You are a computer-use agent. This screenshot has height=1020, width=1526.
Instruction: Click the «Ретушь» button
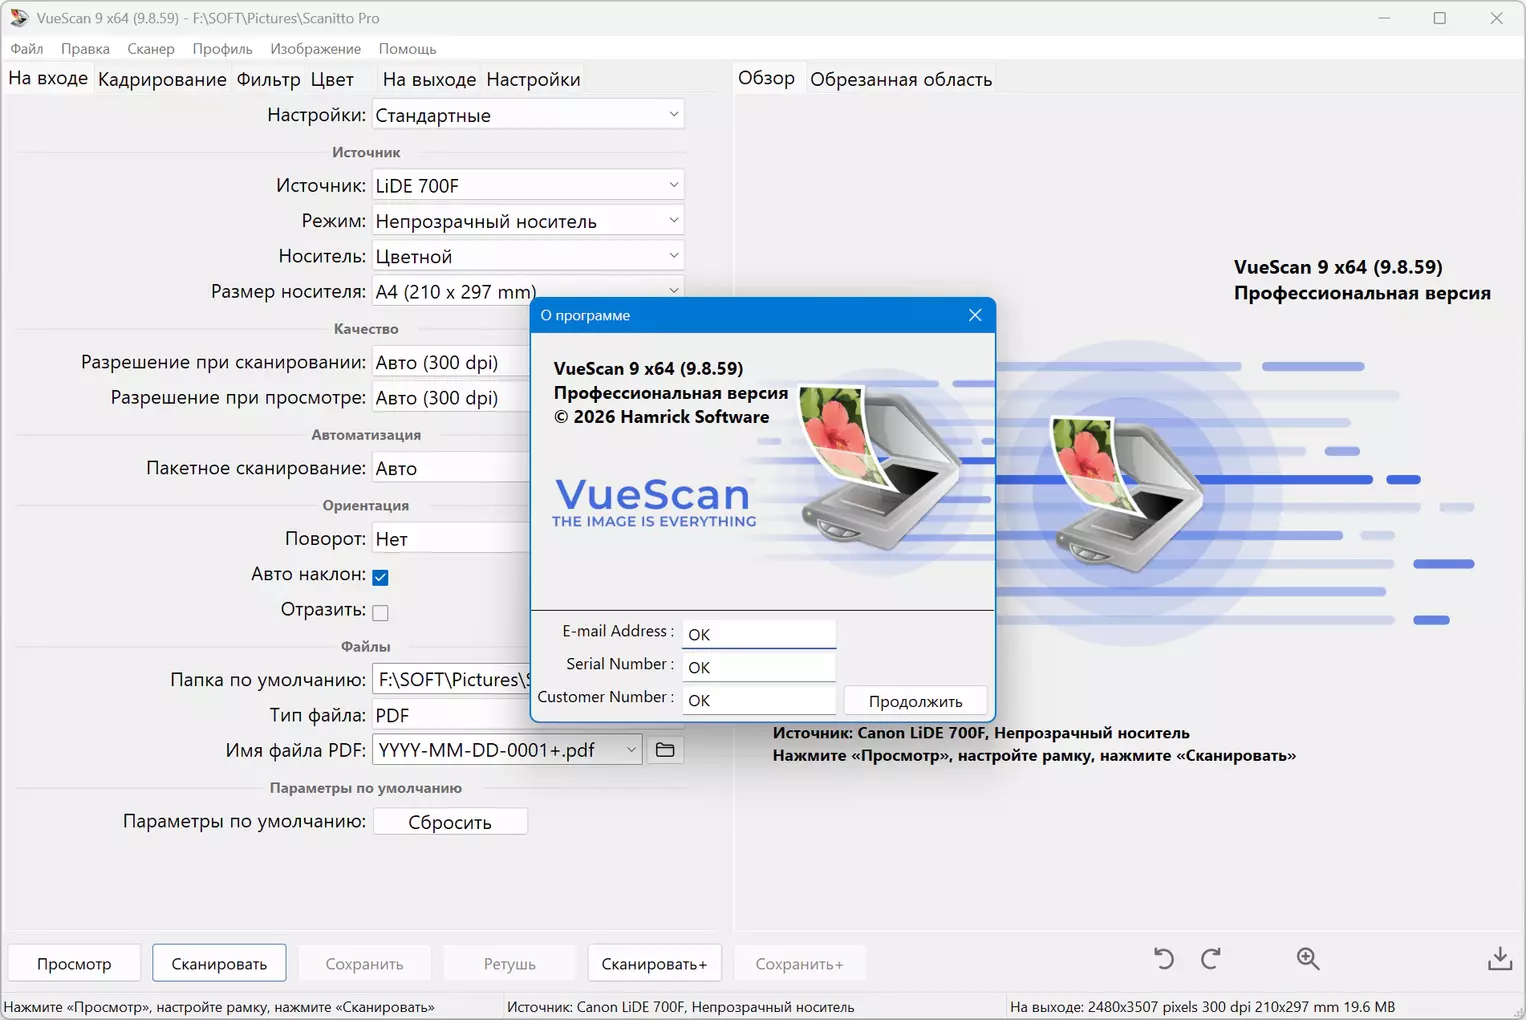[x=510, y=964]
